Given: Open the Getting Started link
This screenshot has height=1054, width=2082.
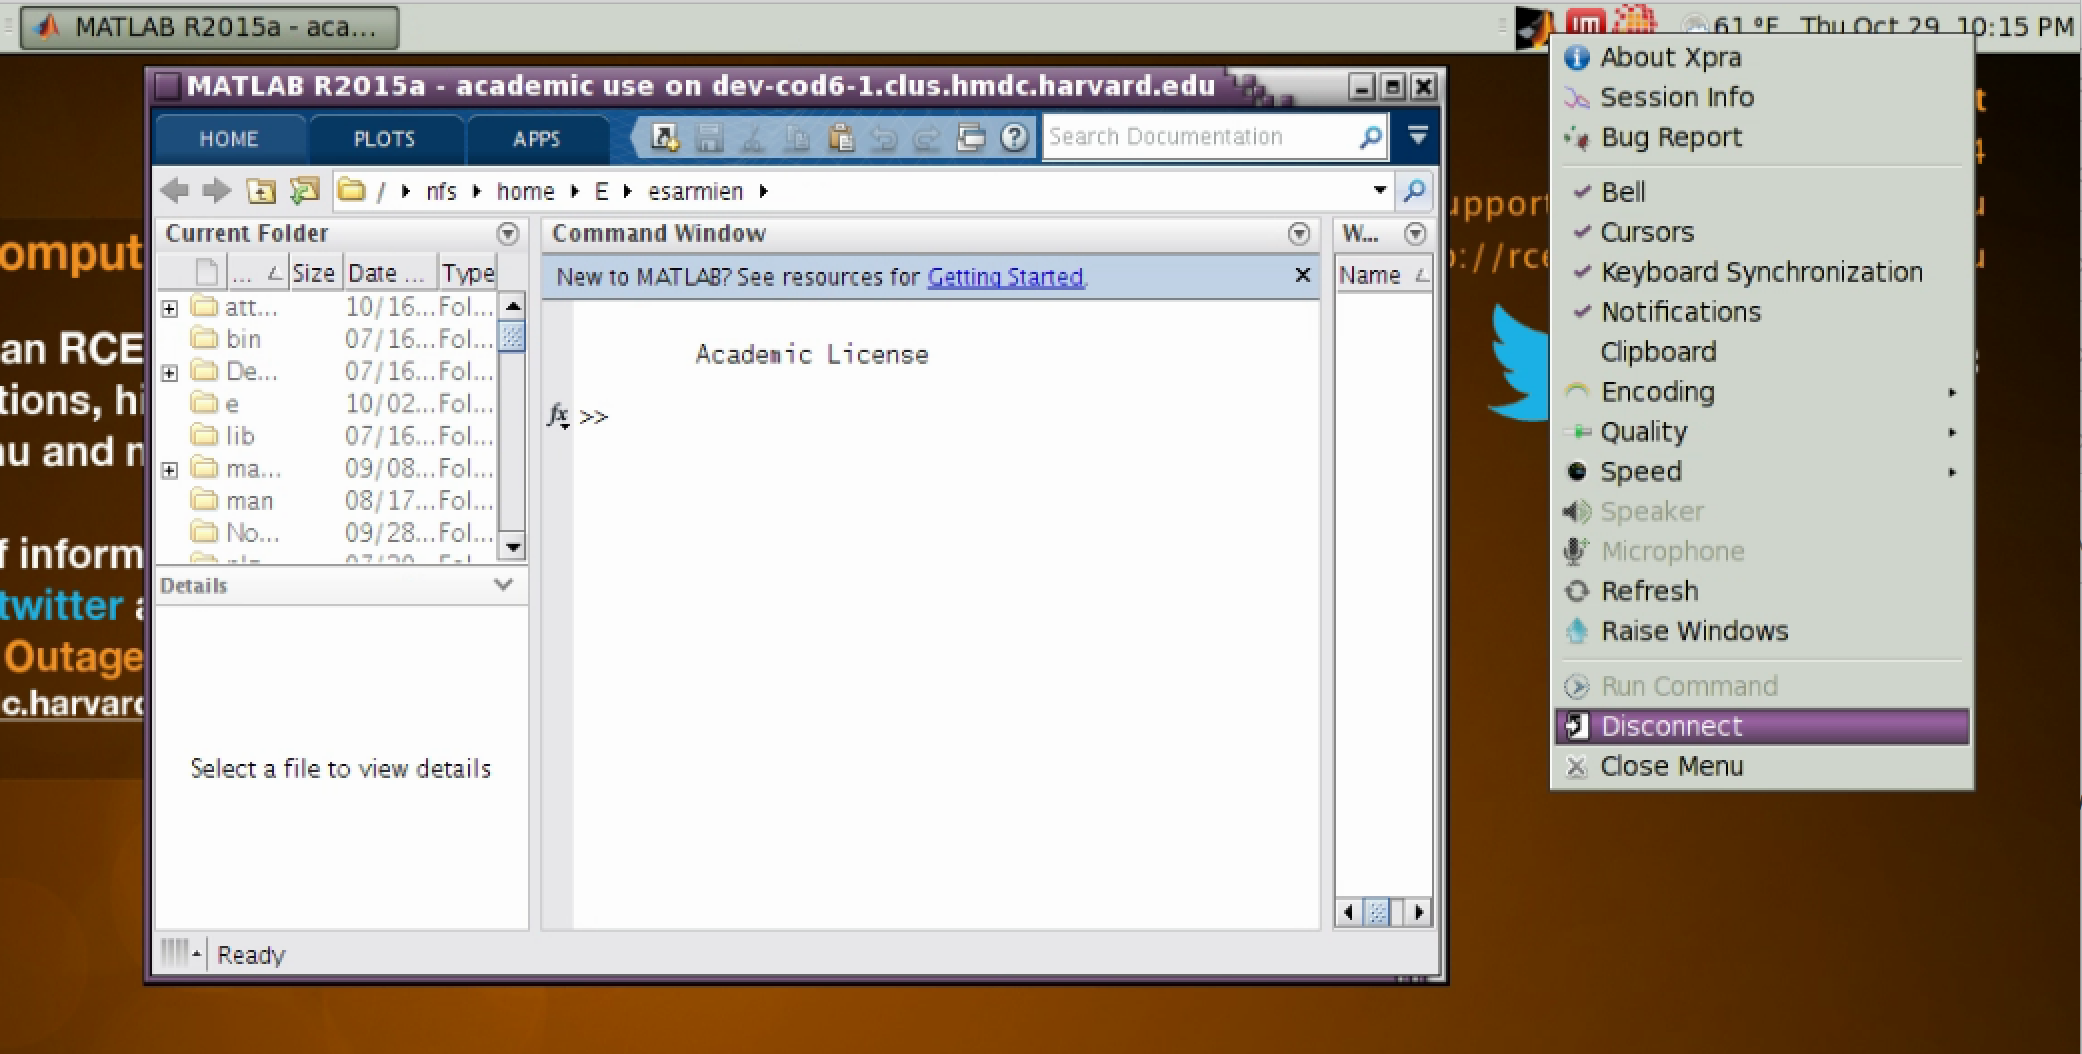Looking at the screenshot, I should 1005,277.
